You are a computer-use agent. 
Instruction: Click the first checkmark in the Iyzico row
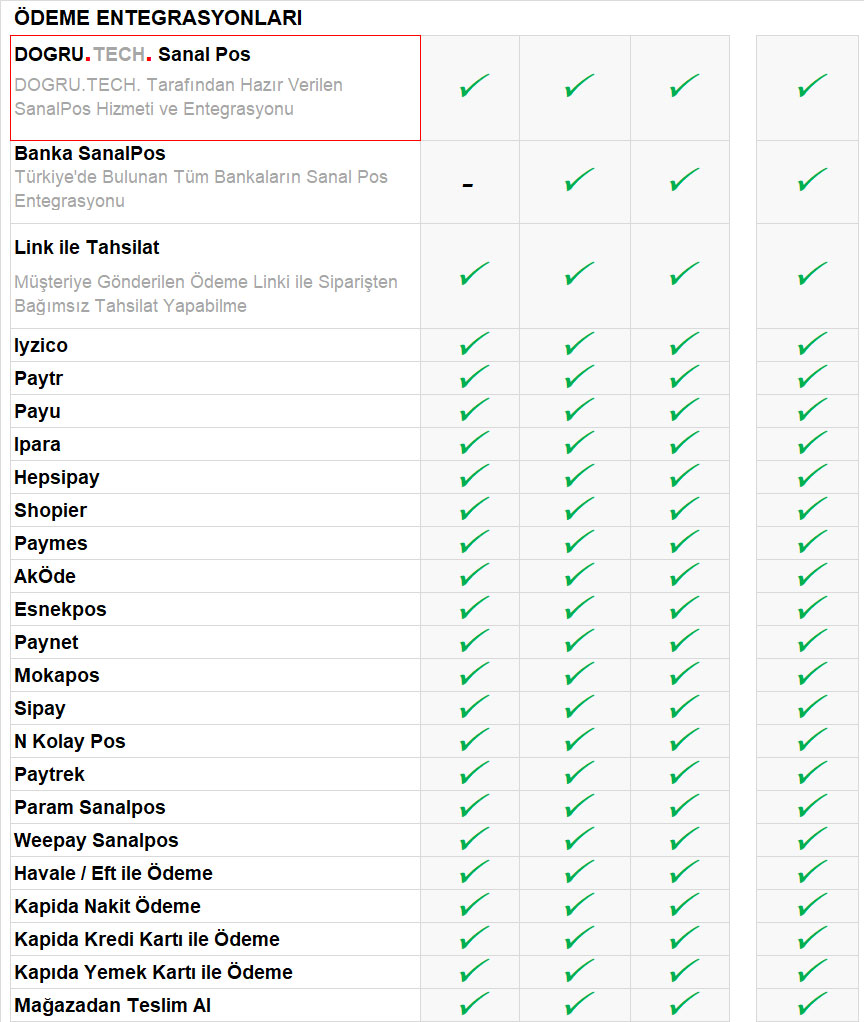[474, 345]
